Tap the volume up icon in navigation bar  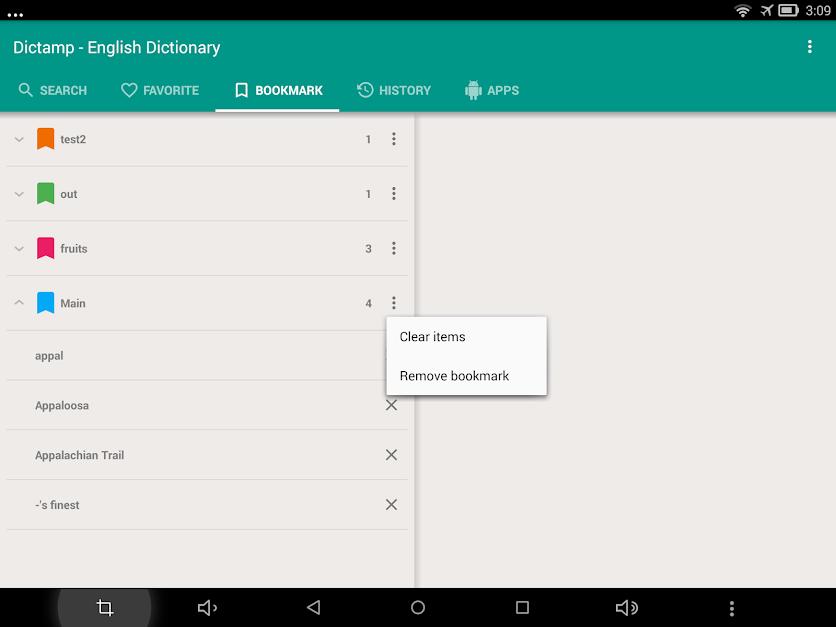tap(627, 607)
